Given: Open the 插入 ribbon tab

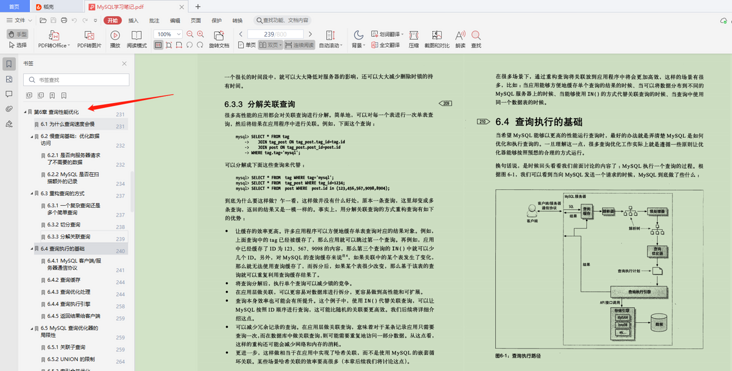Looking at the screenshot, I should pyautogui.click(x=134, y=21).
